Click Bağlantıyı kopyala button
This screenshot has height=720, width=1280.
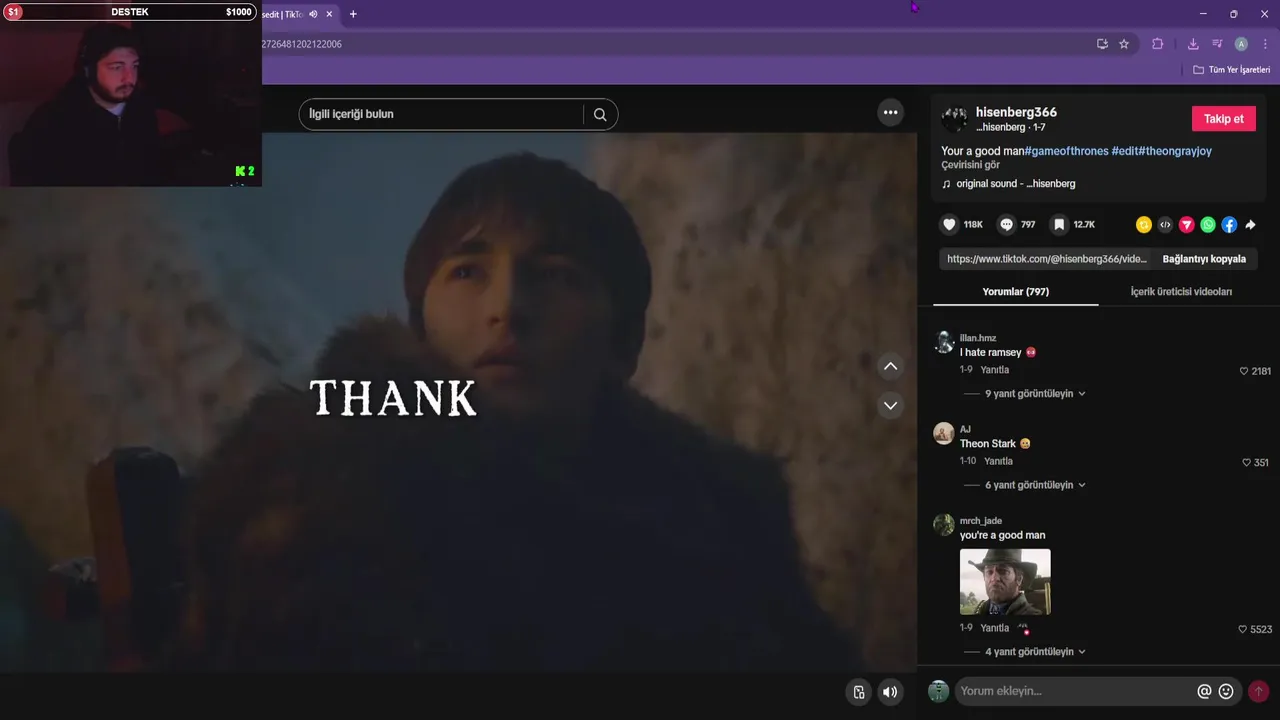[1204, 259]
